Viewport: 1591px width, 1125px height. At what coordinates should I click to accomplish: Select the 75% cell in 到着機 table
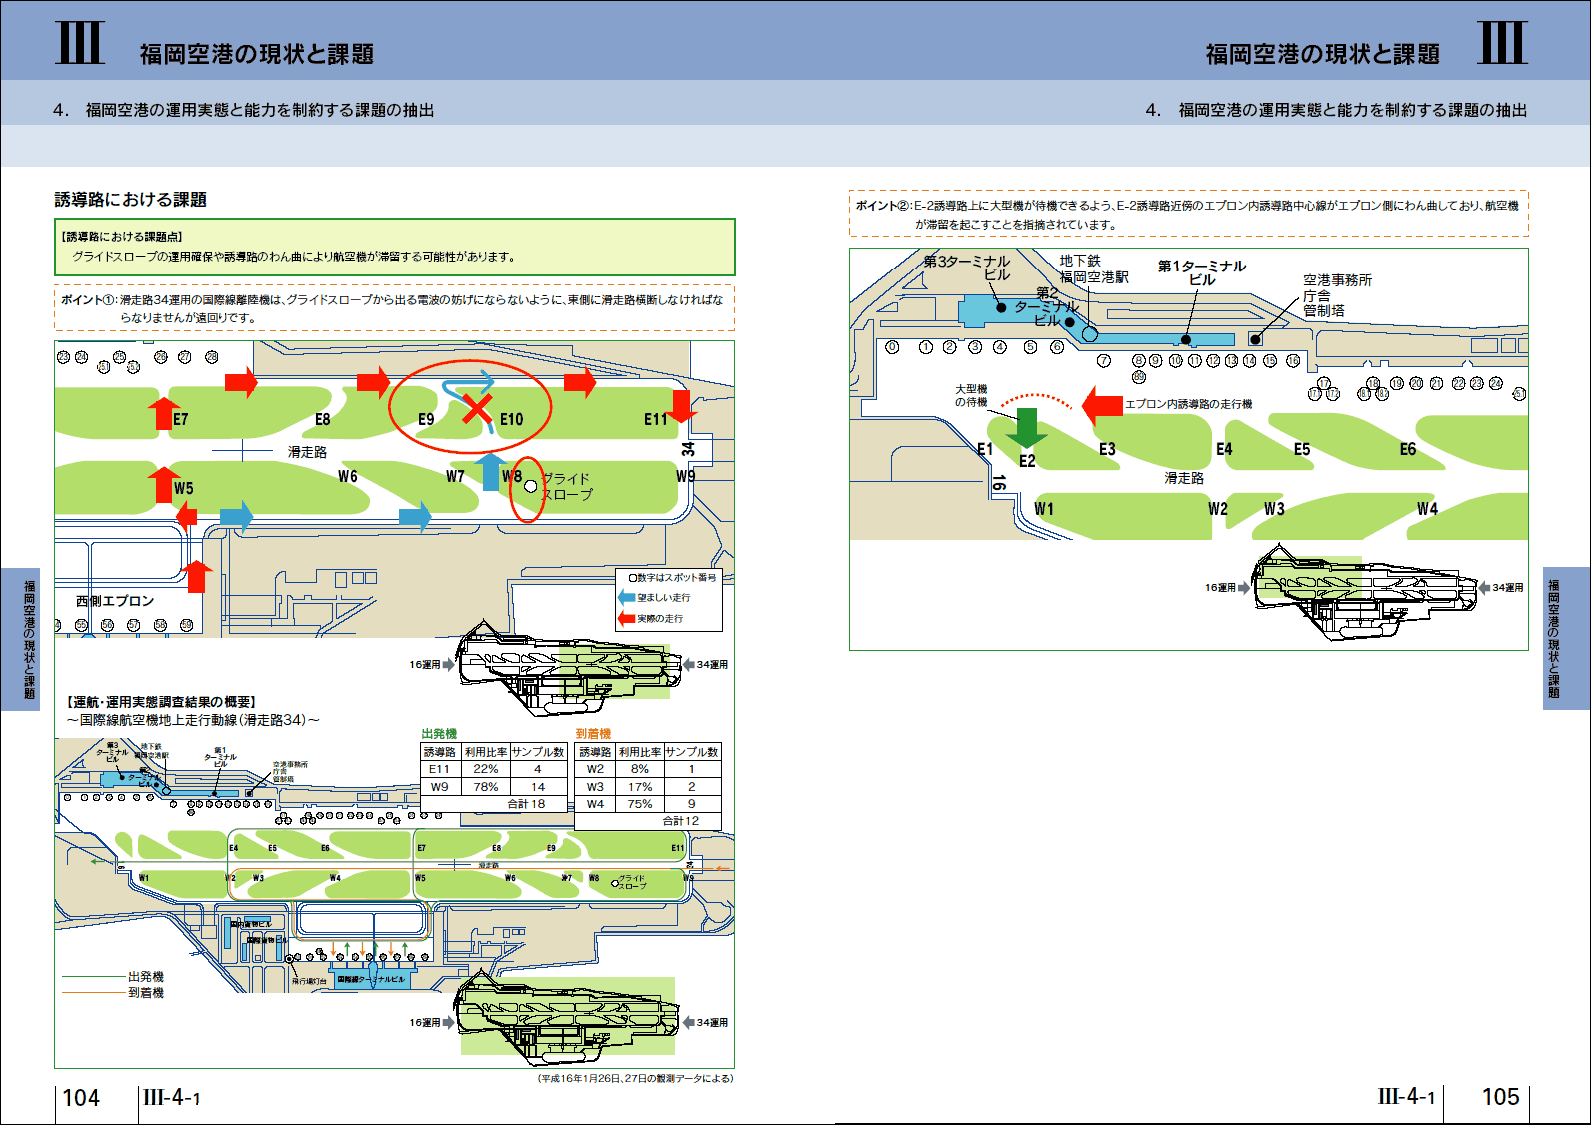pyautogui.click(x=640, y=803)
